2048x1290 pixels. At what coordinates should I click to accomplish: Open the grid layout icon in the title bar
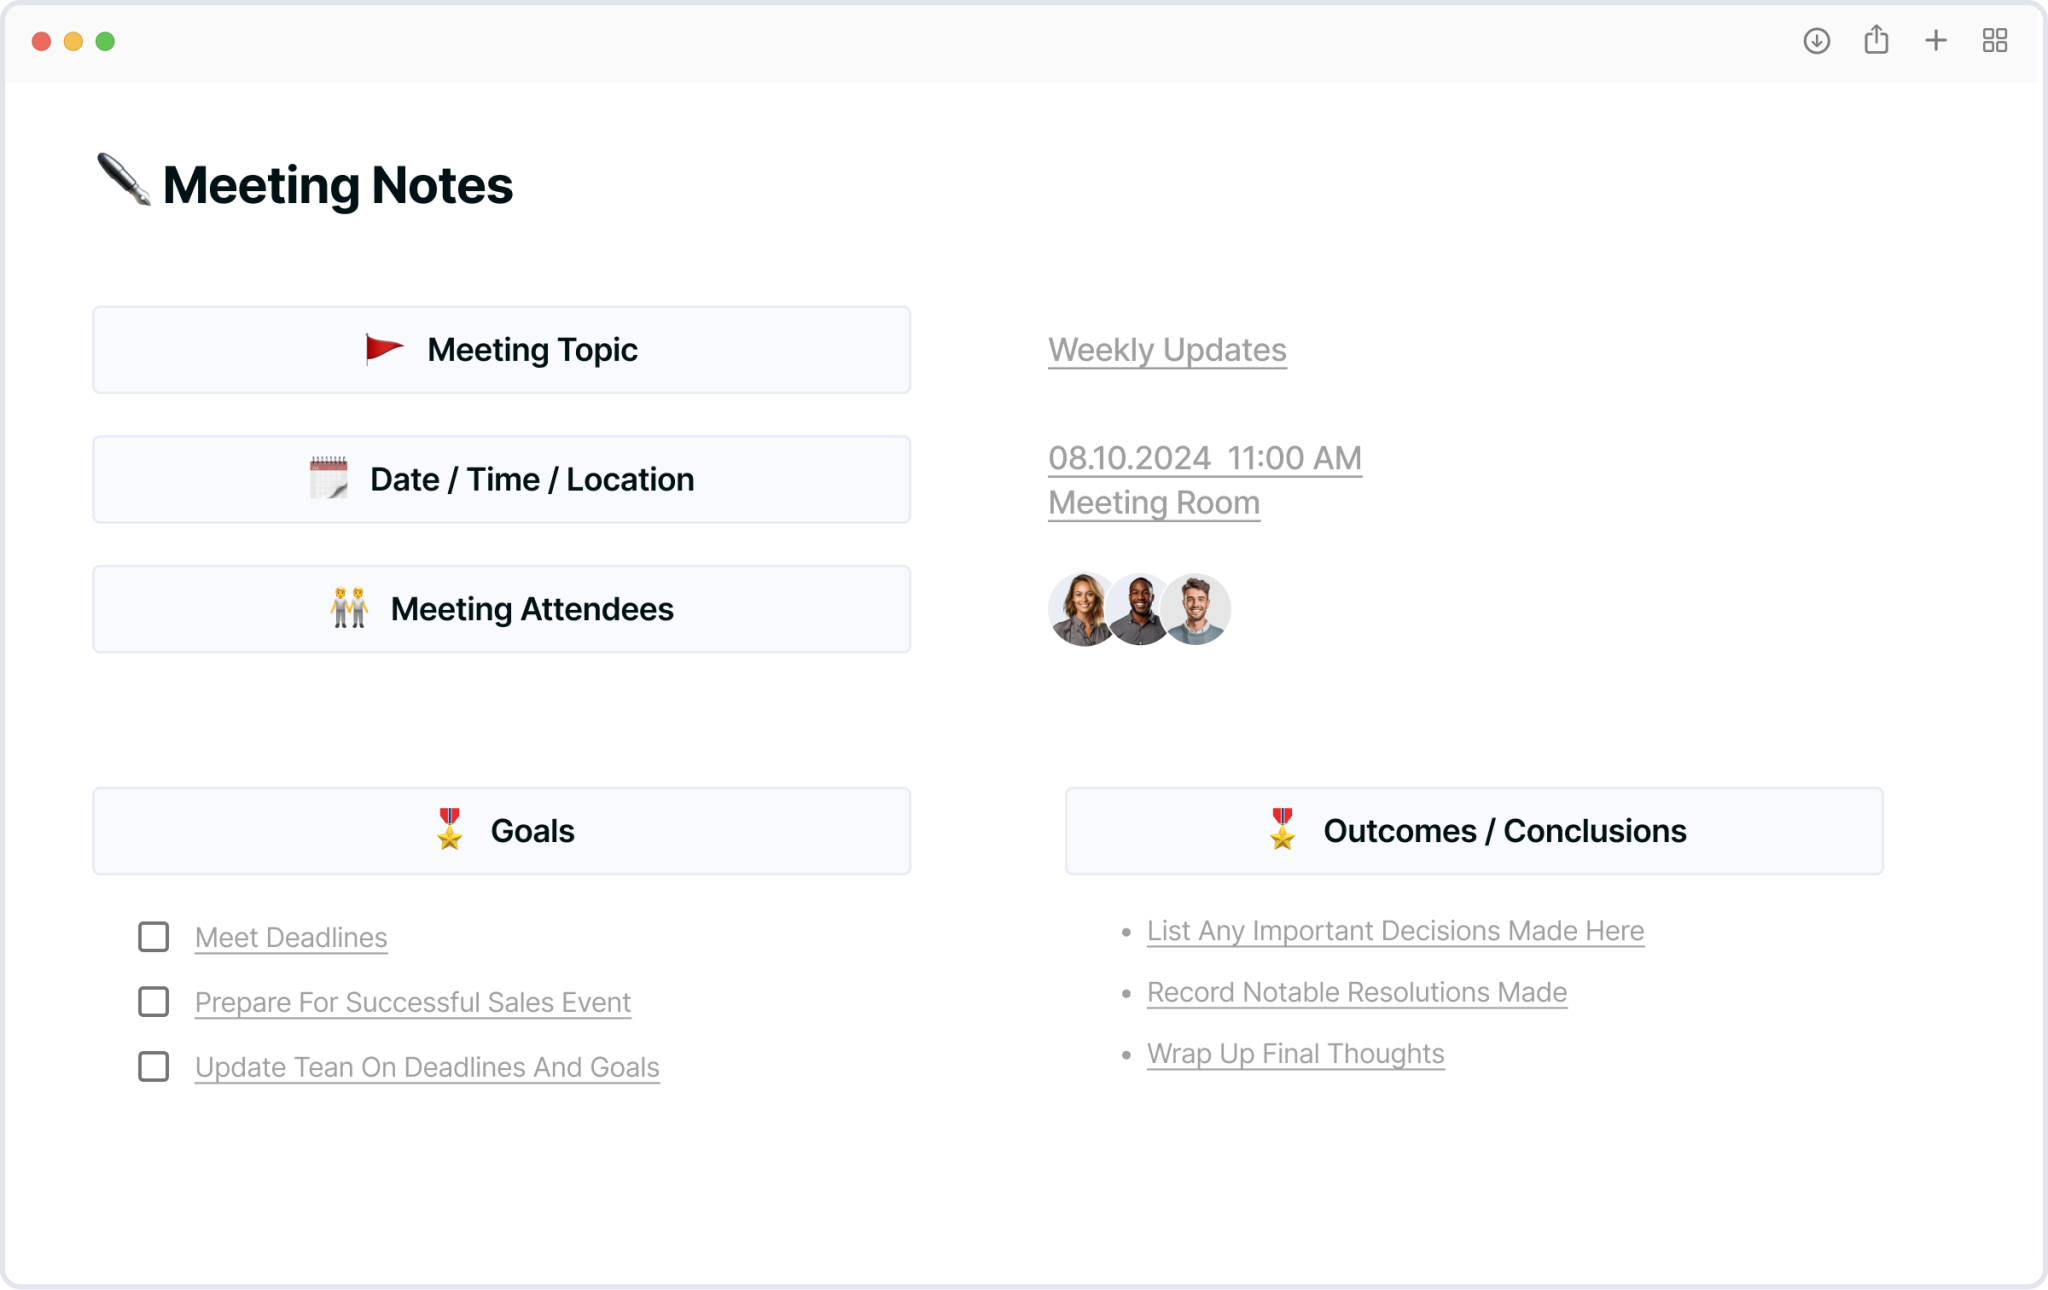click(1995, 40)
